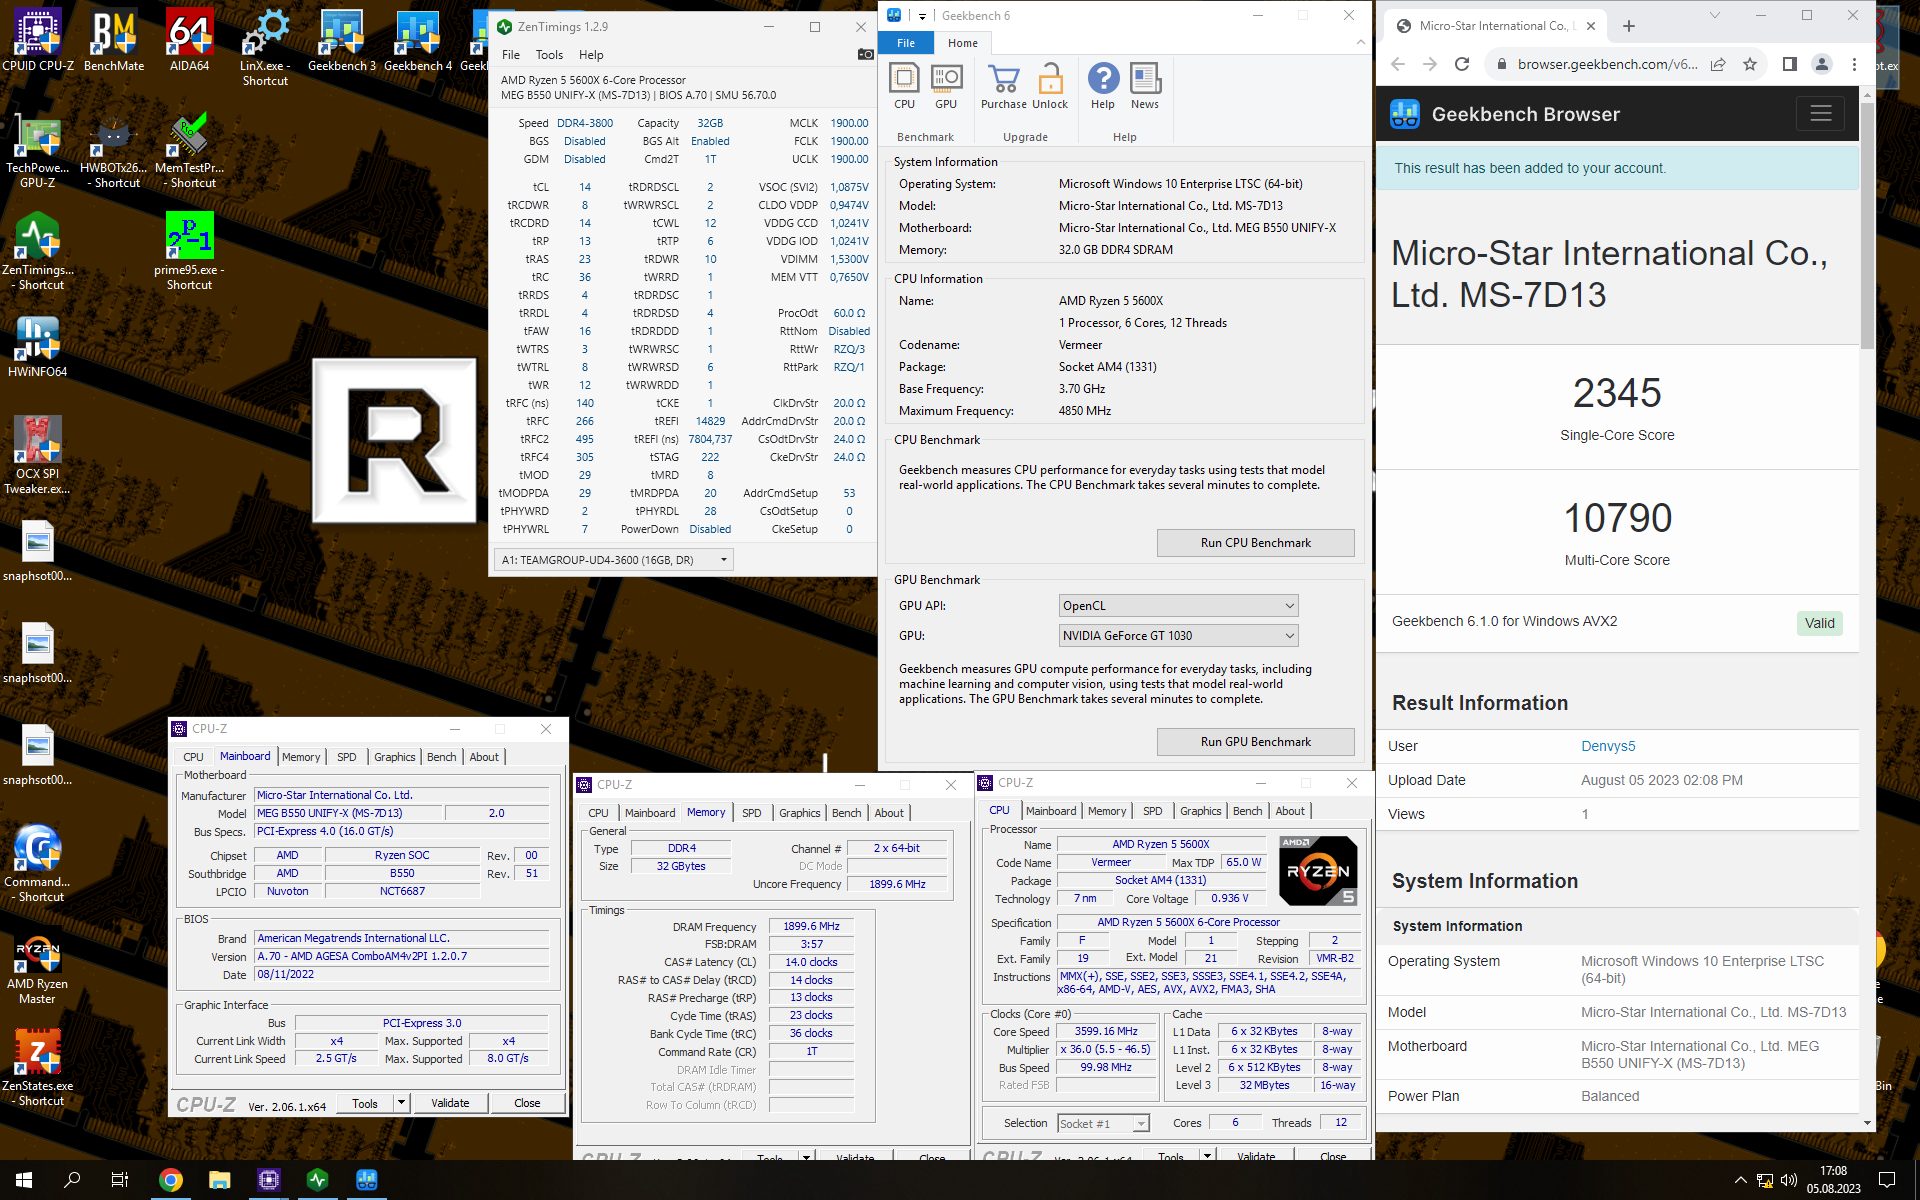Open first snaphsot00 image file on desktop
Viewport: 1920px width, 1200px height.
[x=38, y=551]
